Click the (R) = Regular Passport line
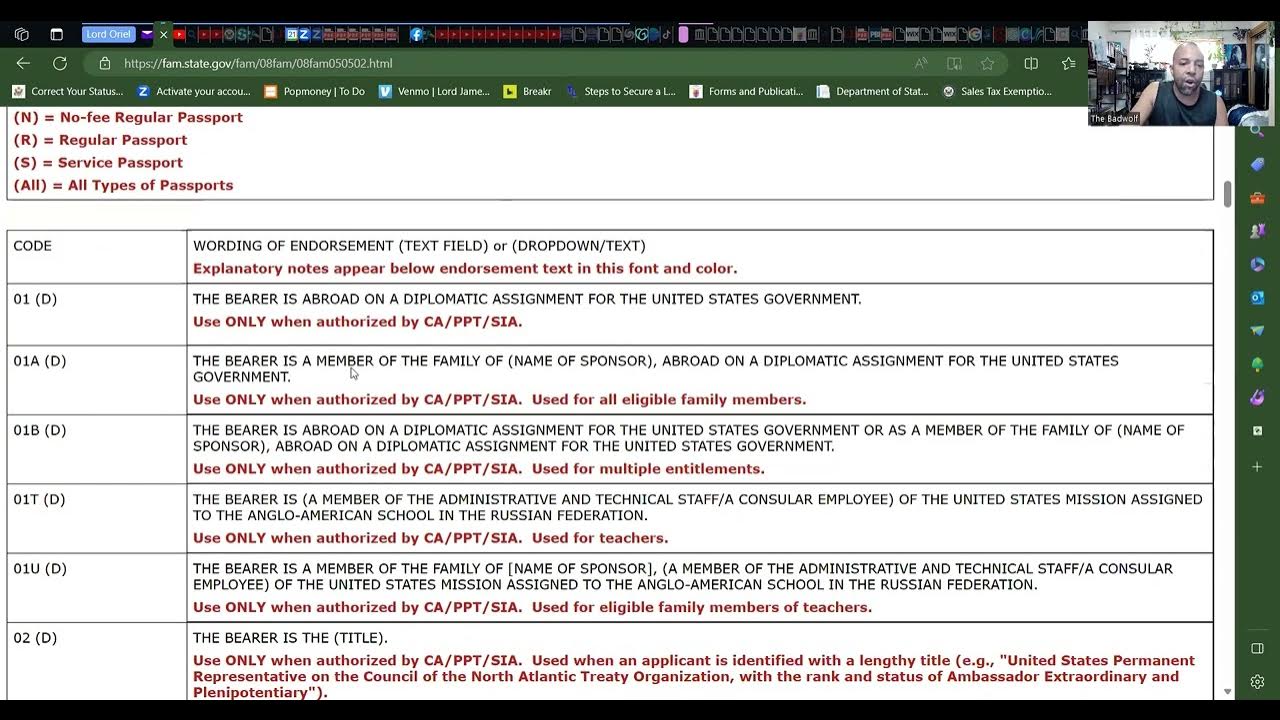Screen dimensions: 1280x720 [100, 140]
